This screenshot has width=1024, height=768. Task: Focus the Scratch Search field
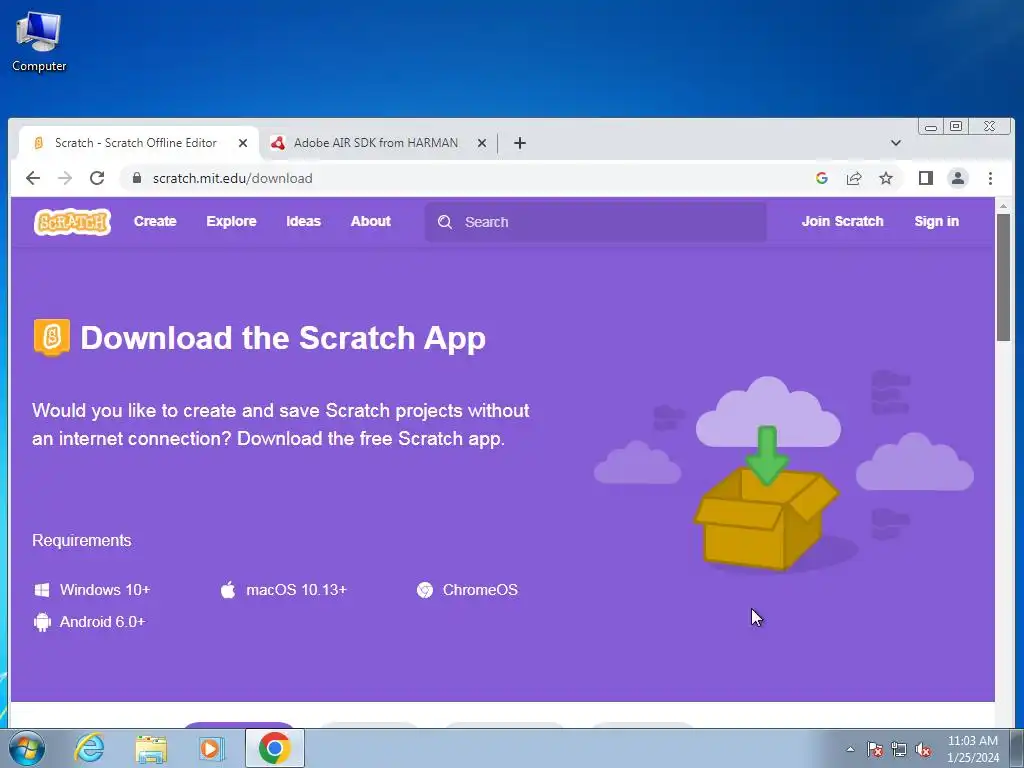pos(595,222)
